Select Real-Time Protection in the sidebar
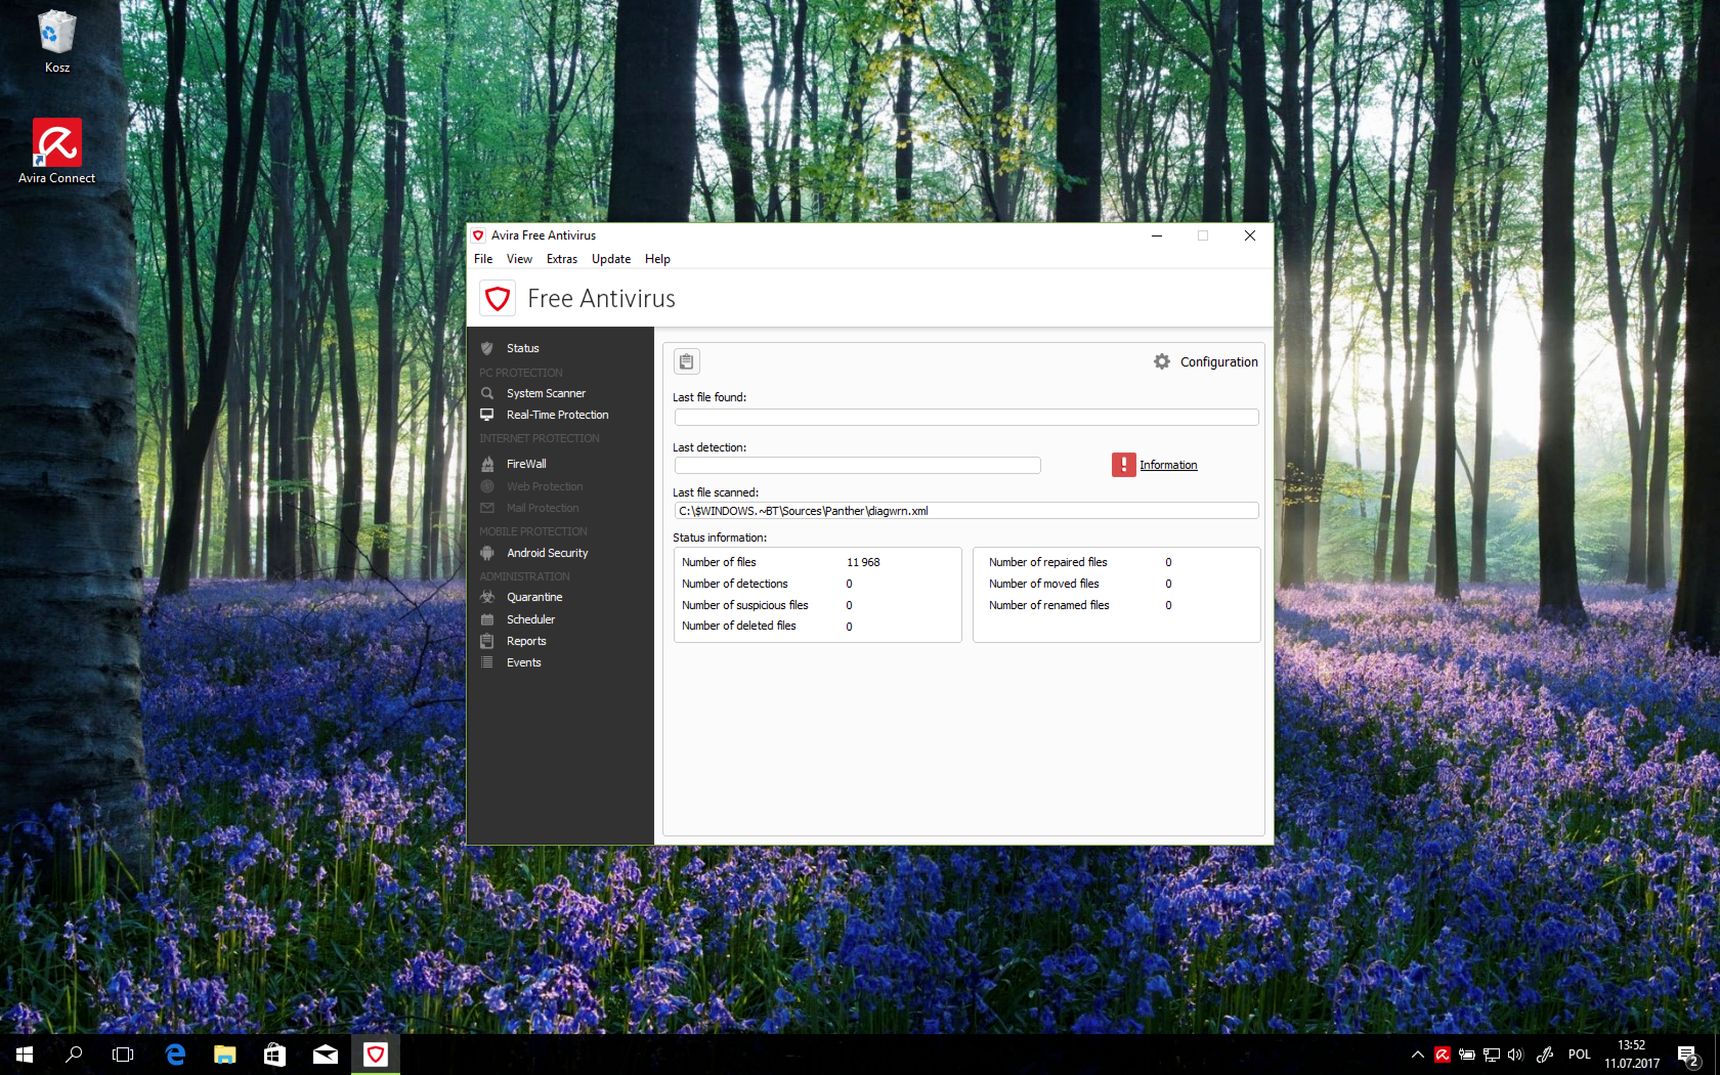 coord(557,415)
